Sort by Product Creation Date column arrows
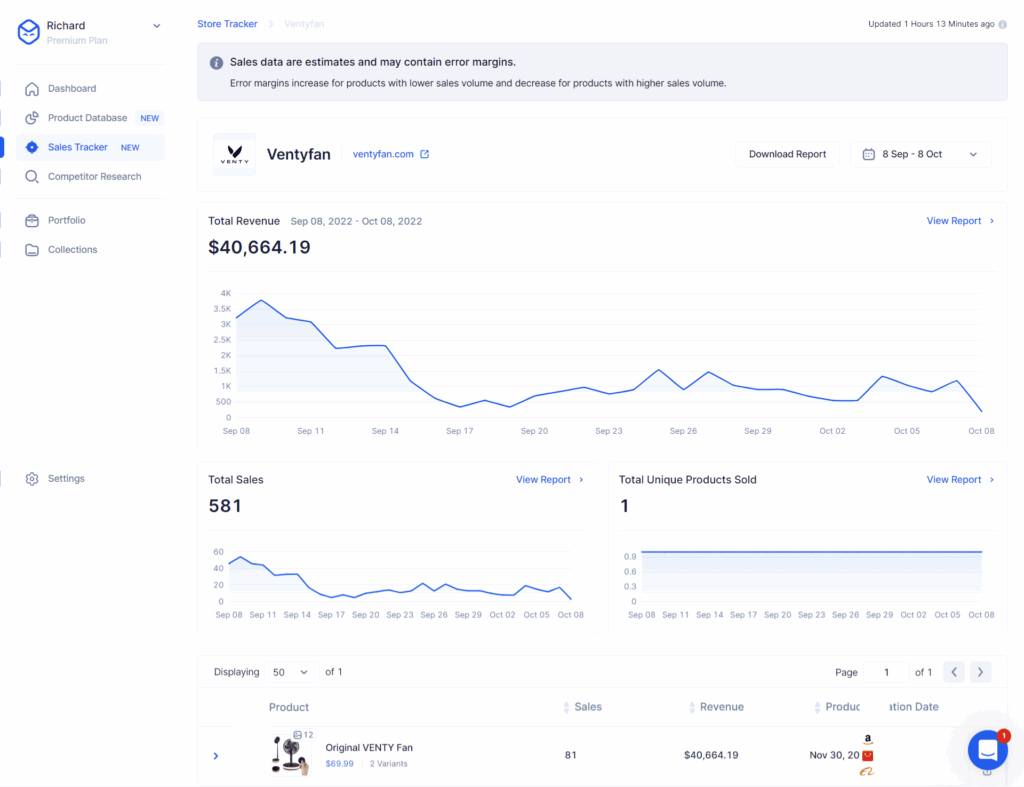 [x=817, y=707]
